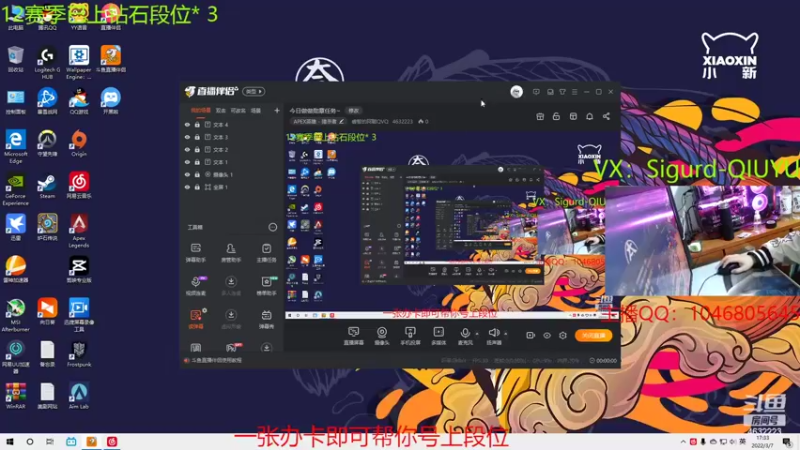Open the layout panel icon beside bell
This screenshot has height=450, width=800.
pyautogui.click(x=573, y=116)
